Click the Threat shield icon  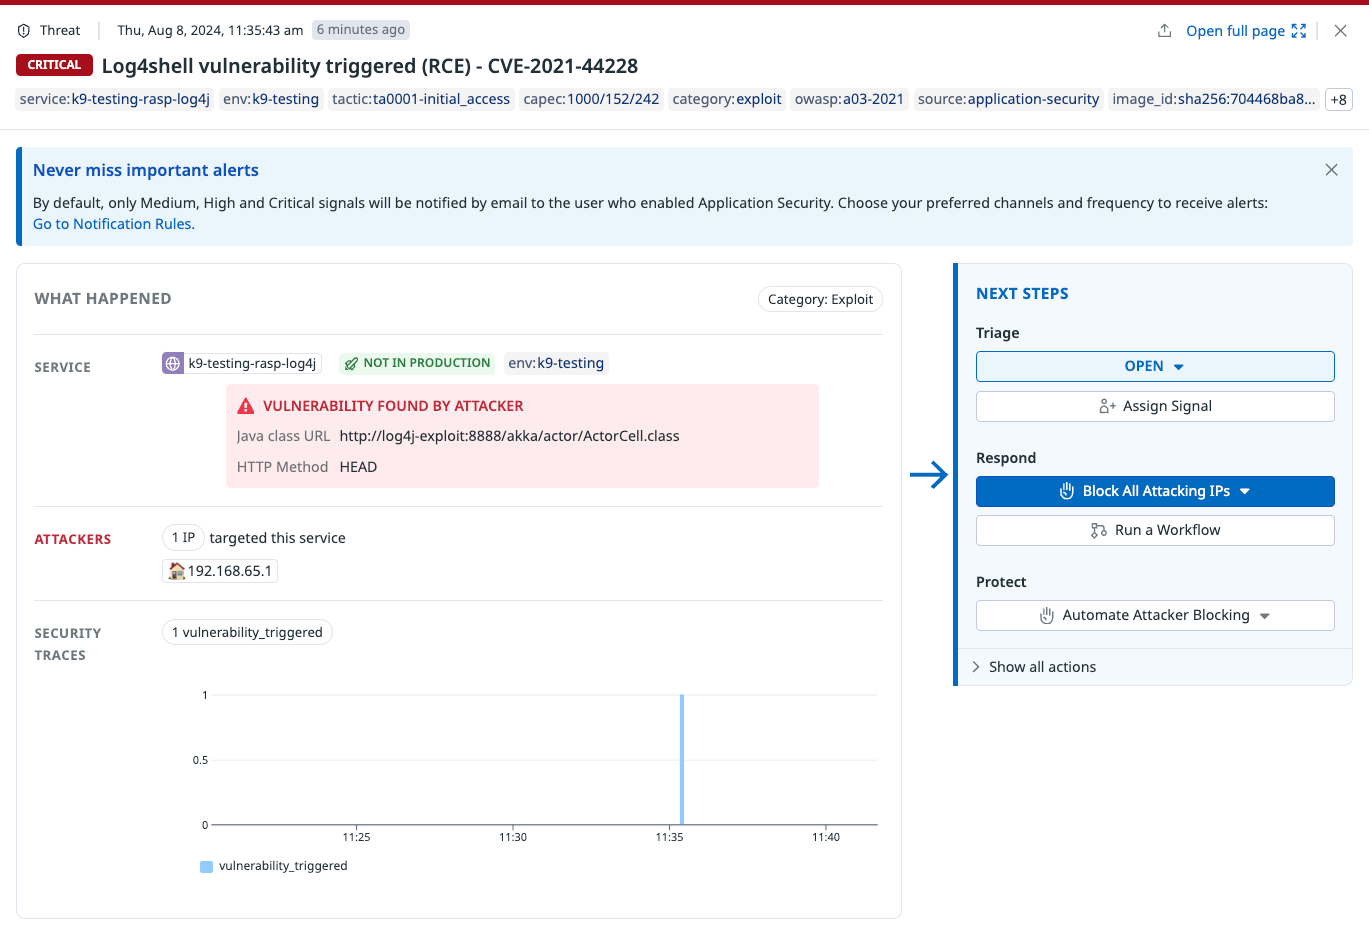click(24, 31)
